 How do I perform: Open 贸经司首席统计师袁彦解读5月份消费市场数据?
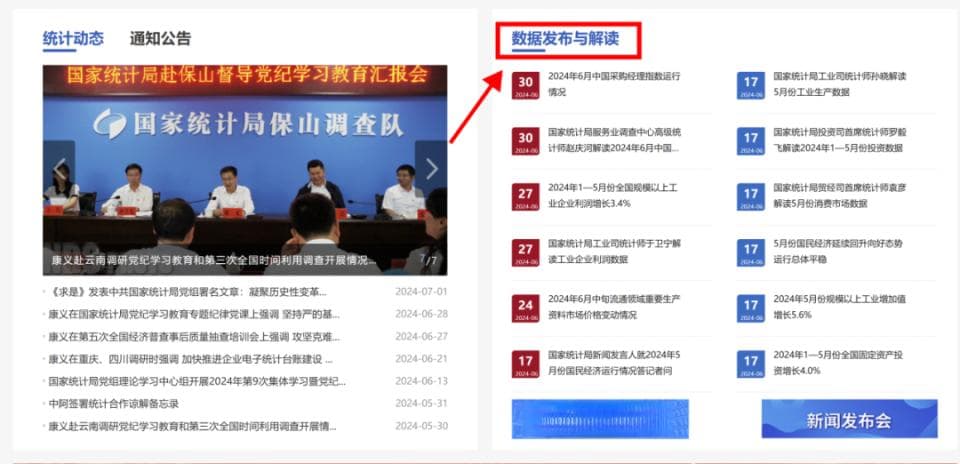840,195
